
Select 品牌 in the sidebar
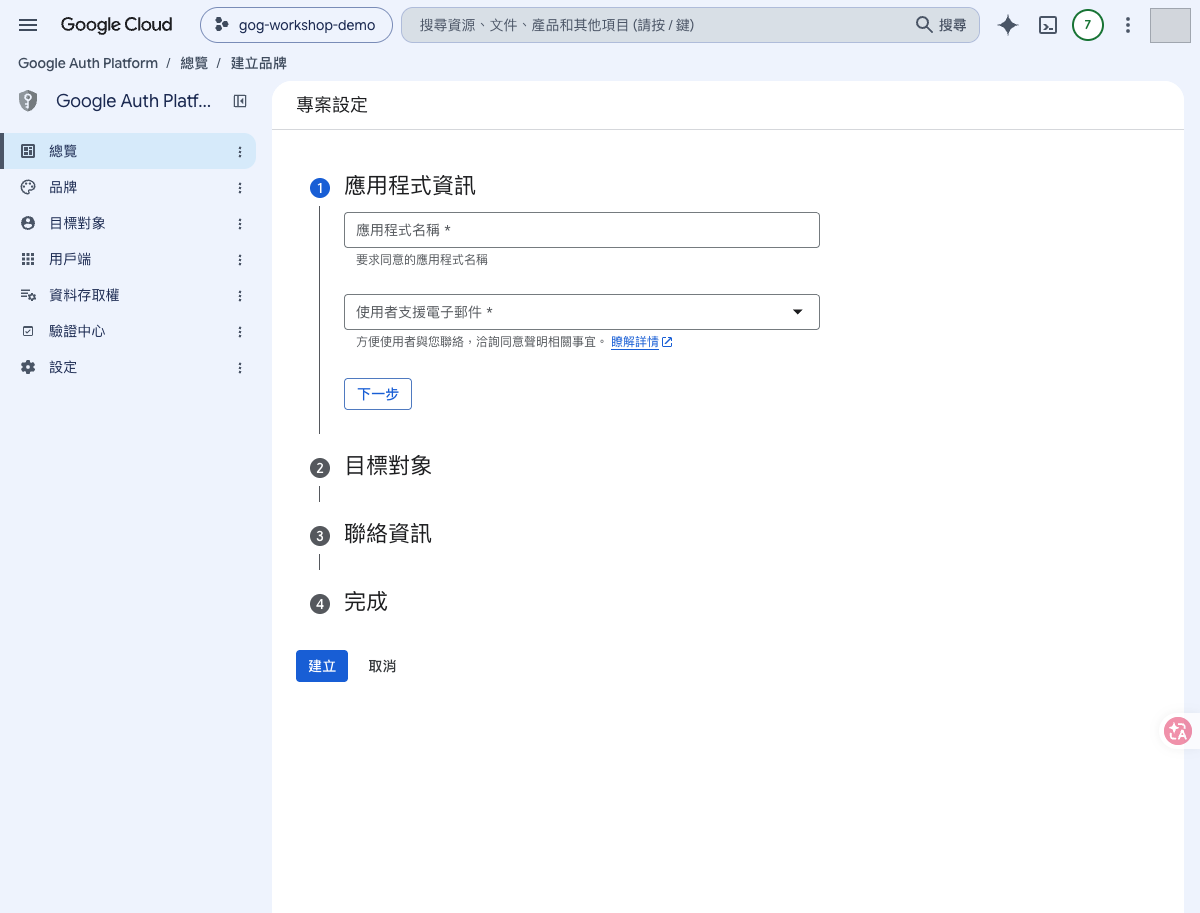pos(128,187)
